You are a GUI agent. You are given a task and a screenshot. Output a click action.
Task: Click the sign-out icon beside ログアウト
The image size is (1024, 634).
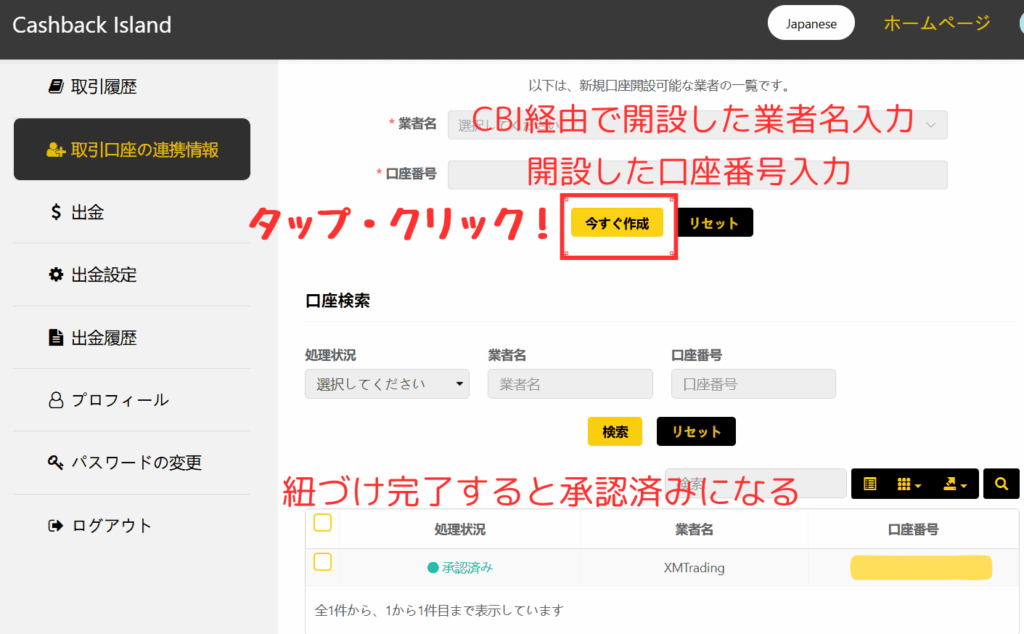click(56, 526)
